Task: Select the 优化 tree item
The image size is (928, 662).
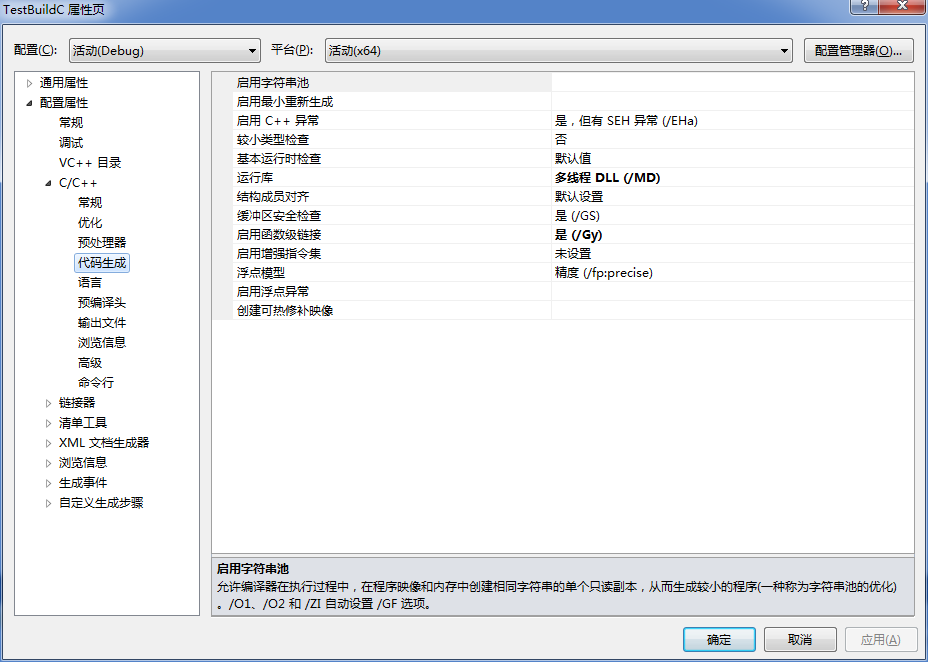Action: [x=90, y=222]
